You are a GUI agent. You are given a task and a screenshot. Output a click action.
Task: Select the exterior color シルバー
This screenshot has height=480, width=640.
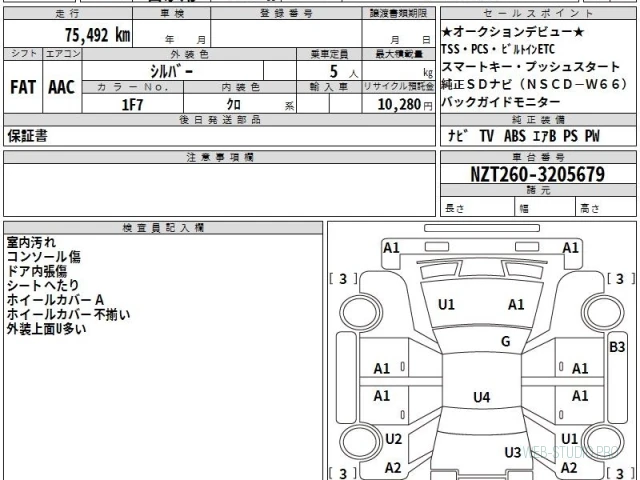tap(171, 71)
